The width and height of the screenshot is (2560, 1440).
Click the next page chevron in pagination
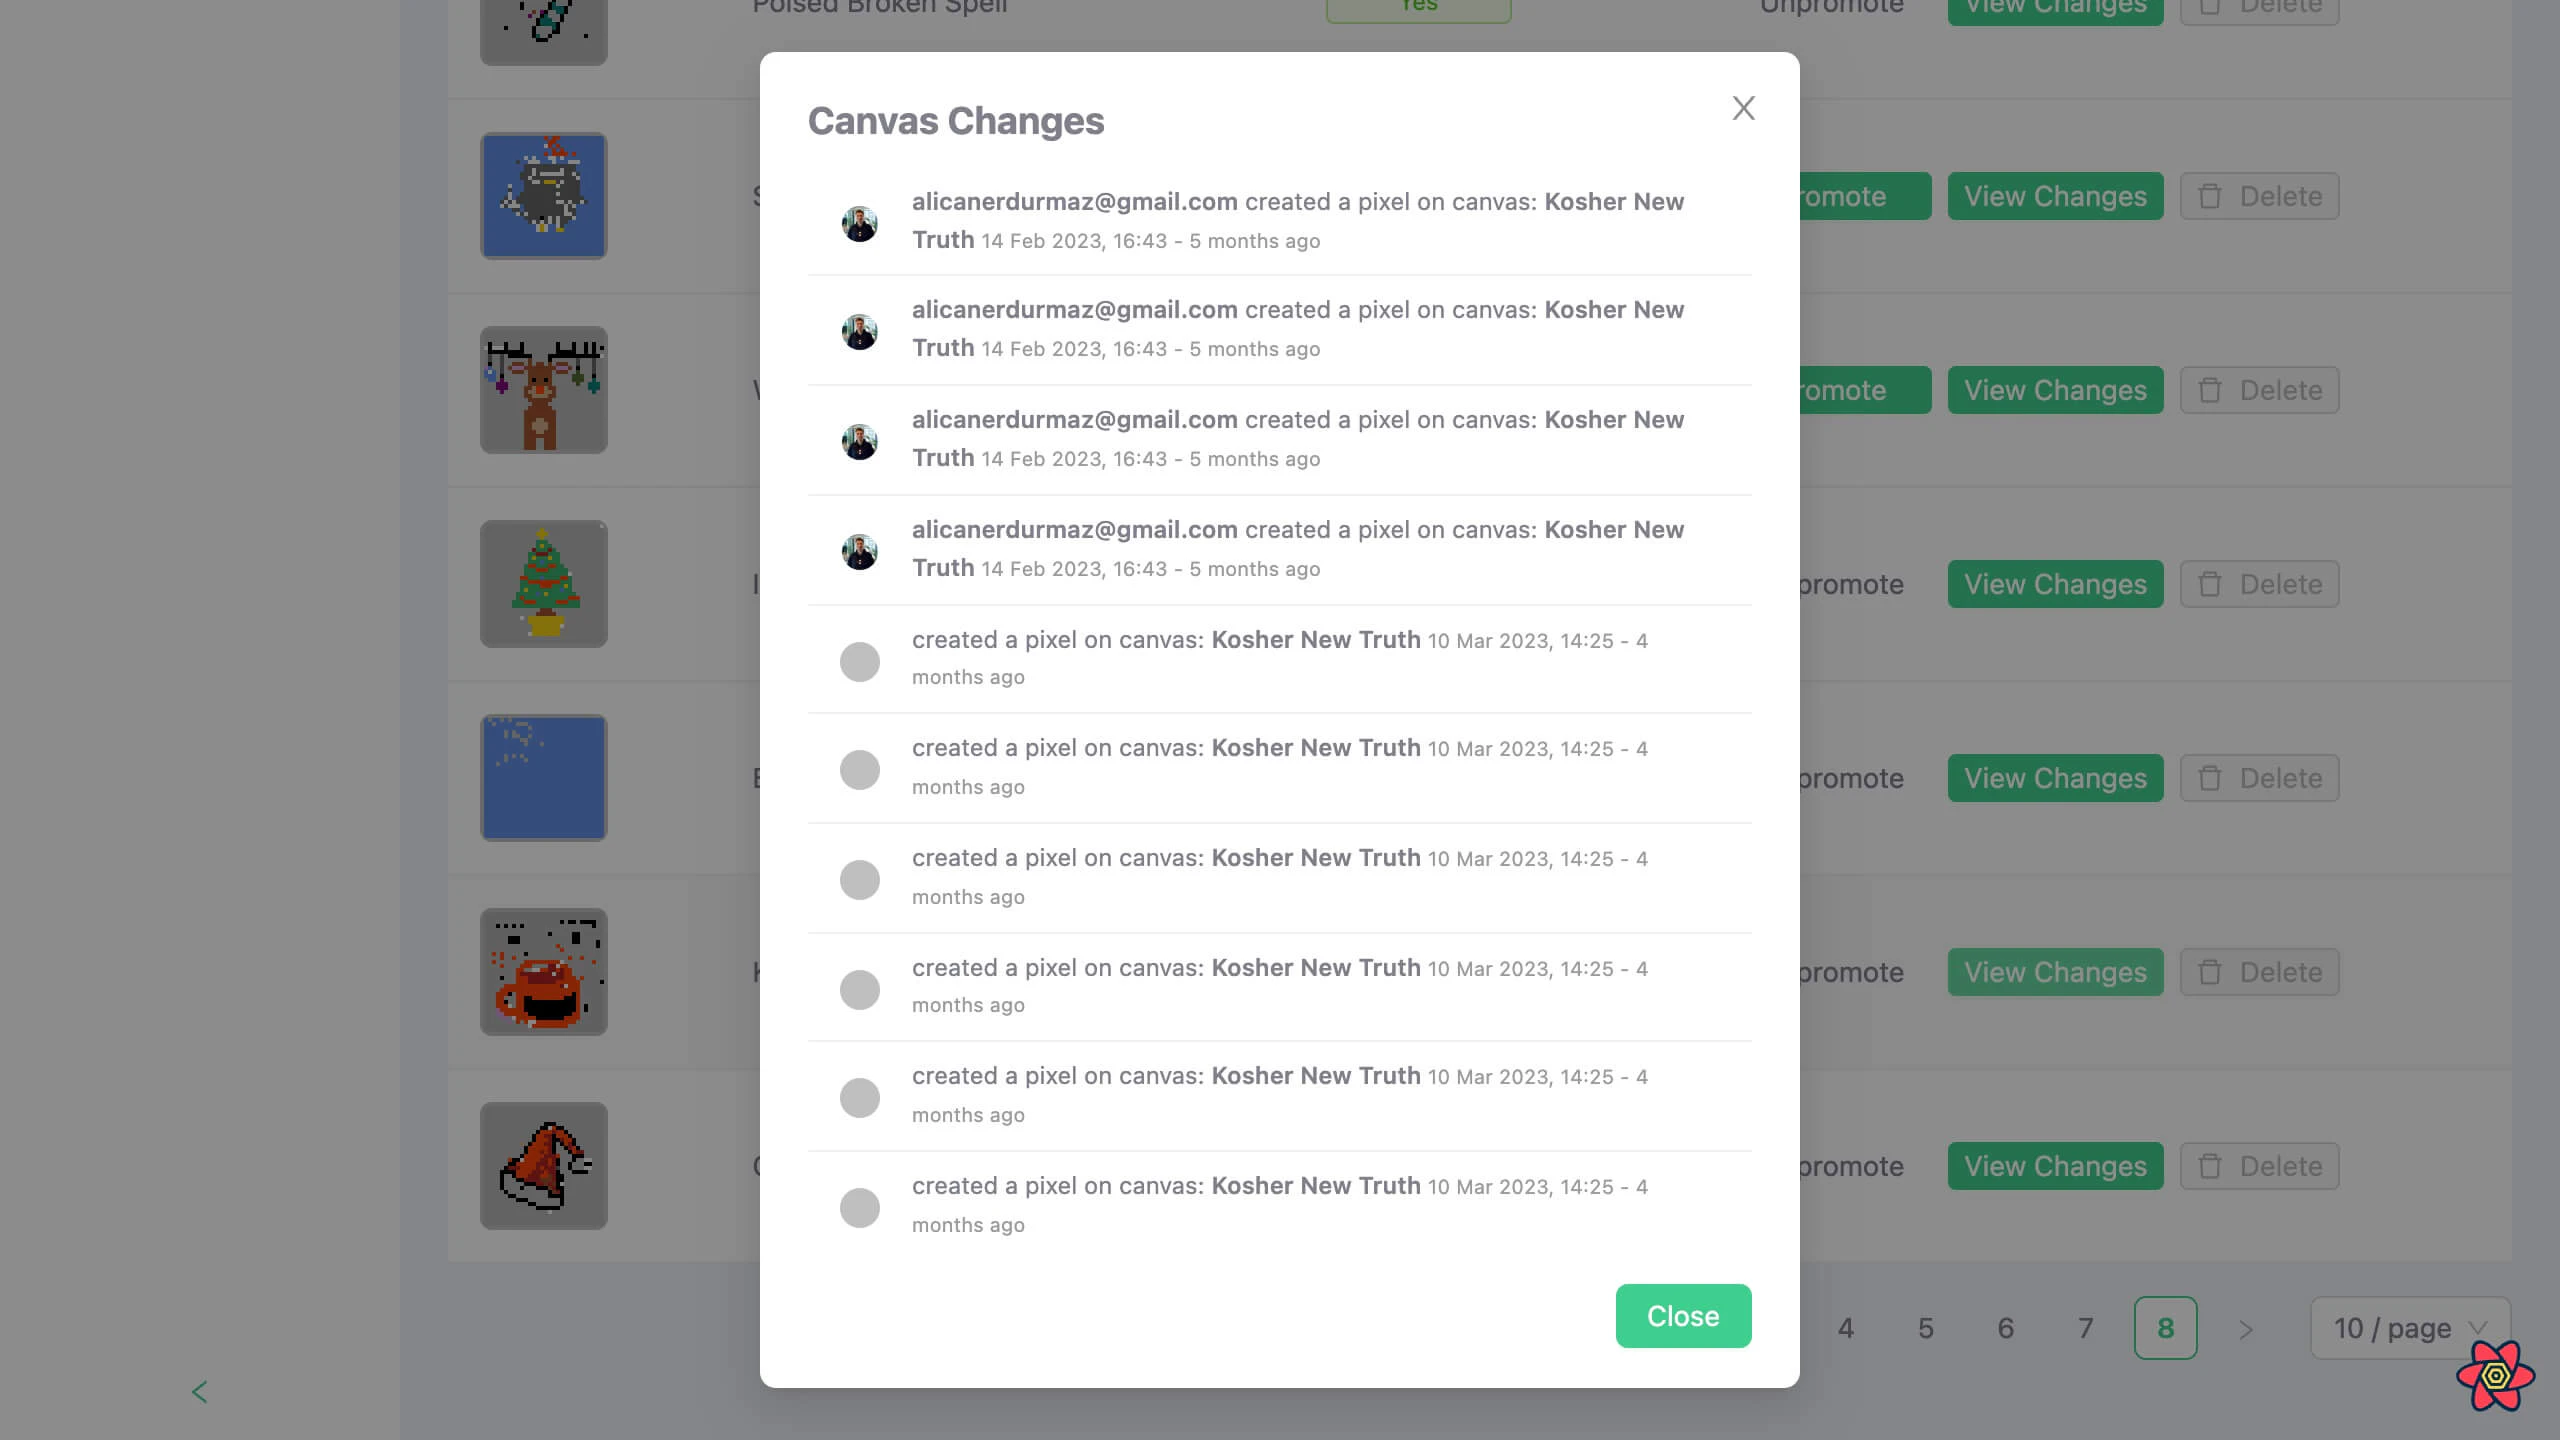(x=2246, y=1328)
